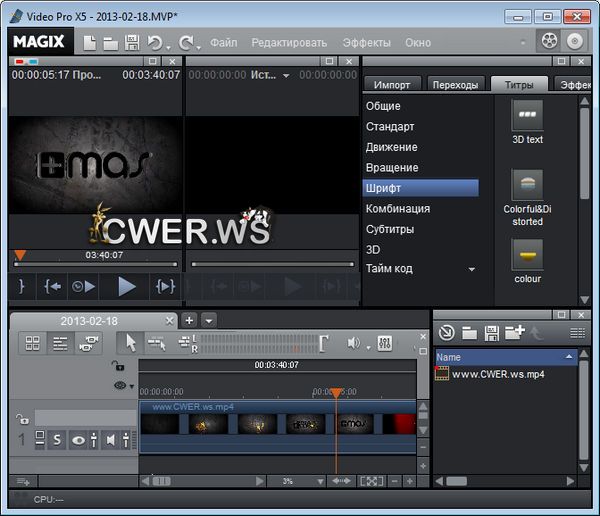
Task: Fit the whole movie to timeline width
Action: [x=341, y=481]
